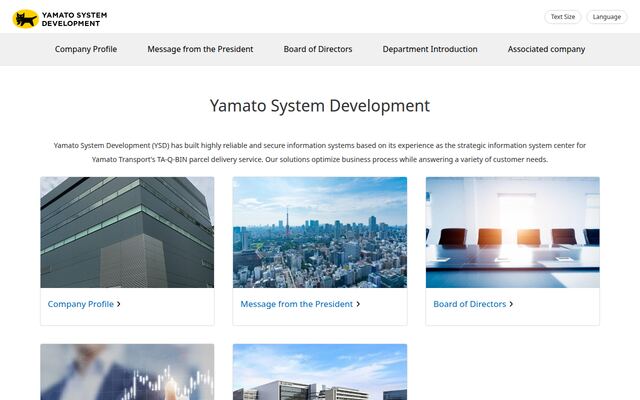640x400 pixels.
Task: Click the stock chart businessman thumbnail
Action: point(127,372)
